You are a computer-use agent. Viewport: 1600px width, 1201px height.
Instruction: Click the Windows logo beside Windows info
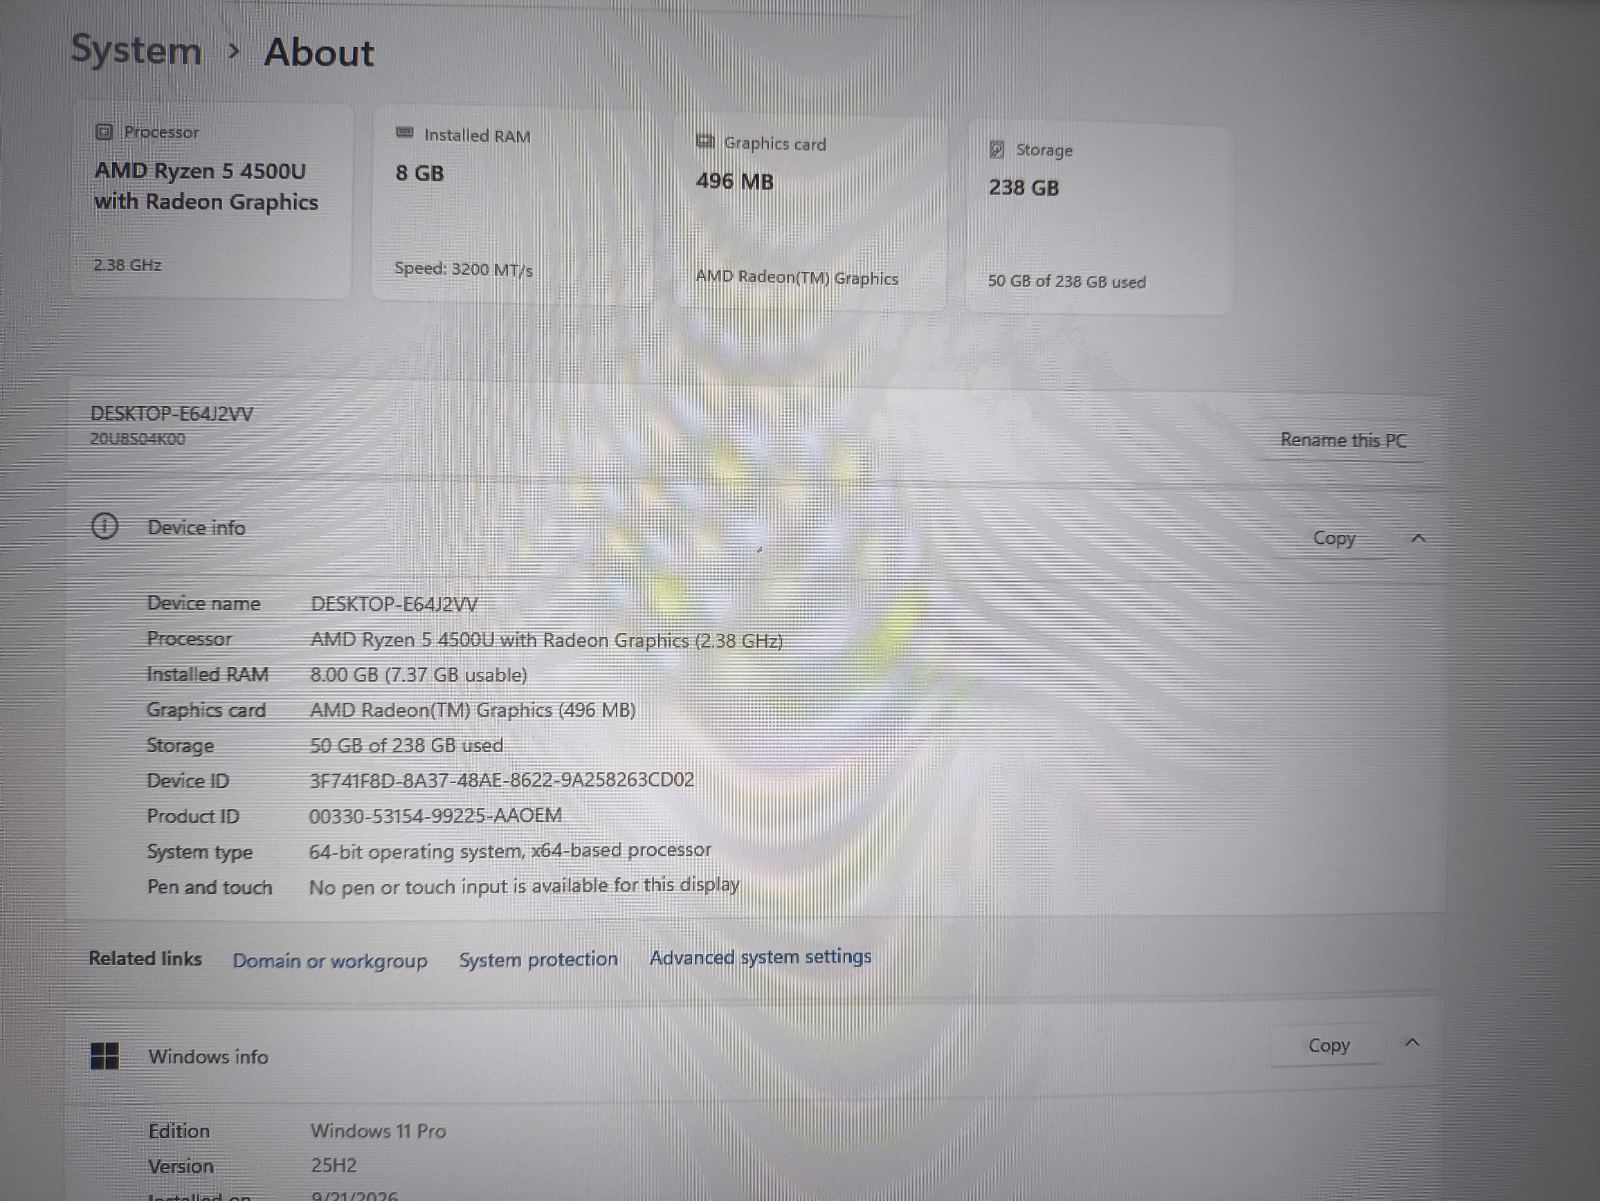[x=104, y=1056]
